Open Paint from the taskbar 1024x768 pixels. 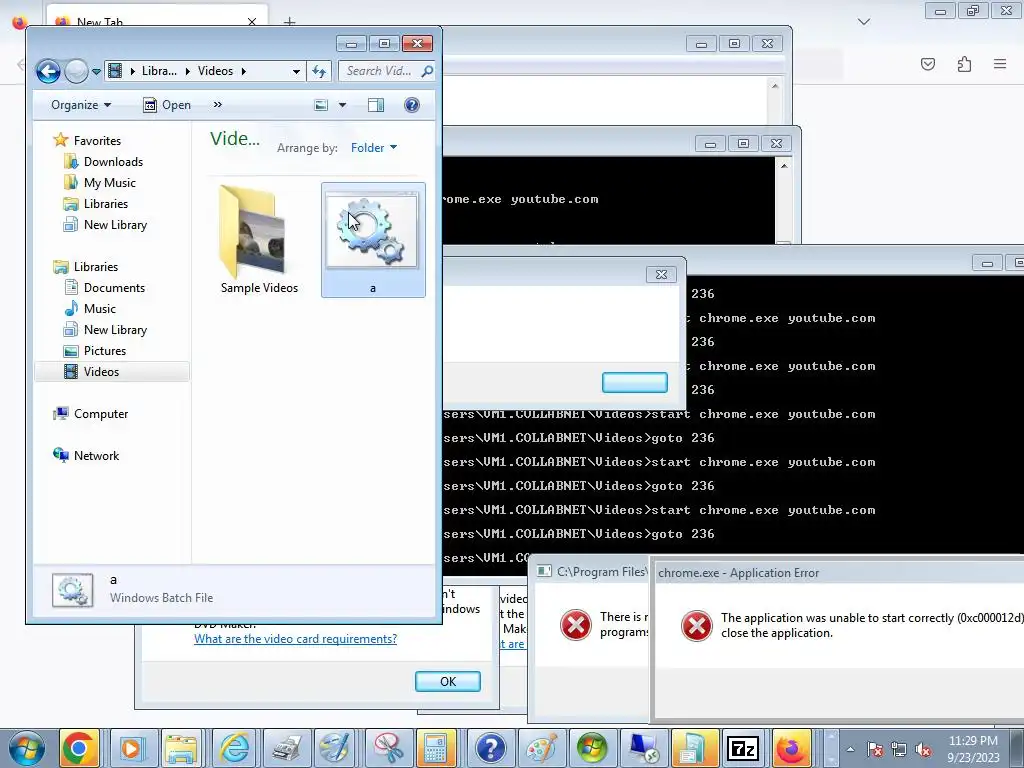pyautogui.click(x=541, y=748)
